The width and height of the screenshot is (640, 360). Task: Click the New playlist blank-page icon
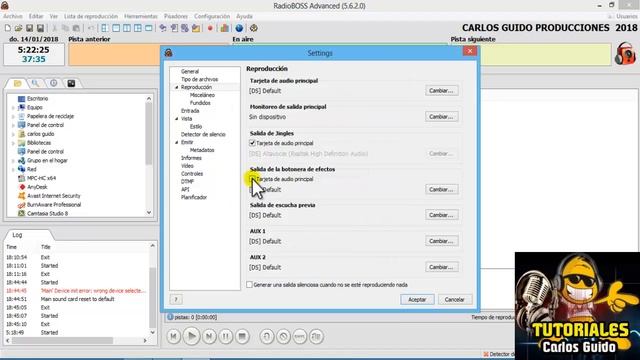(8, 28)
